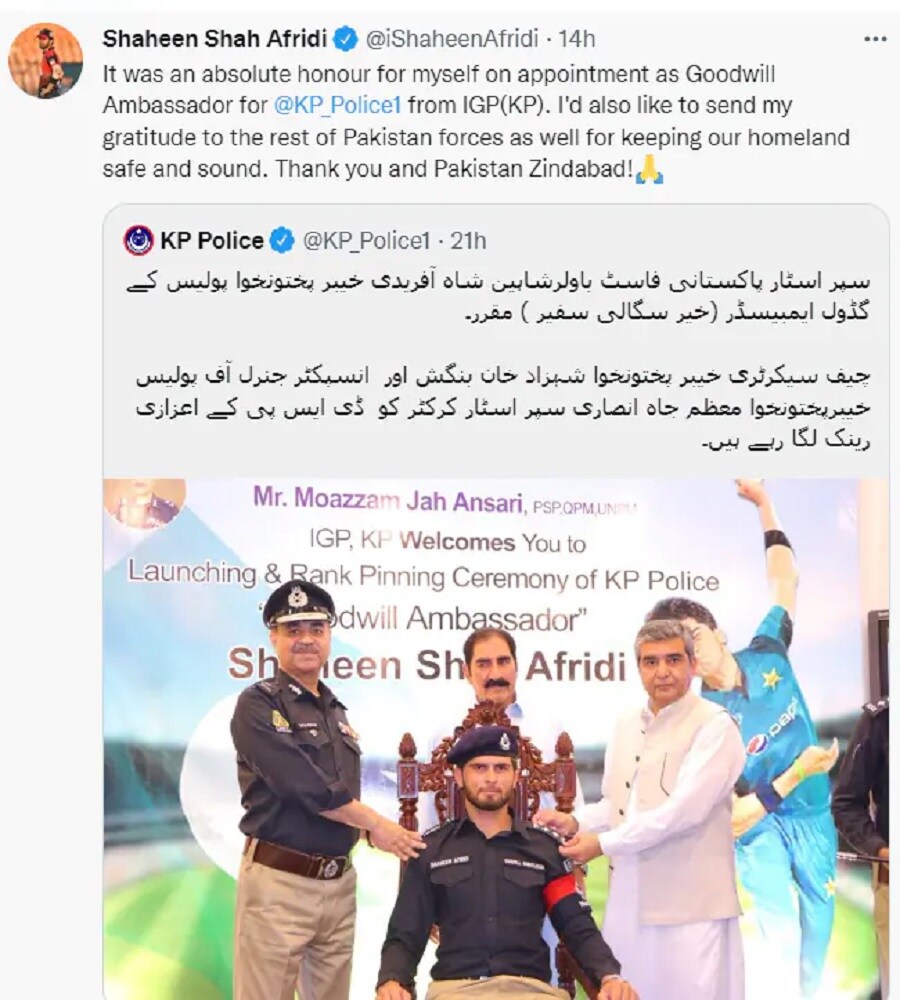This screenshot has width=900, height=1000.
Task: Click the Moazzam Jah Ansari banner heading
Action: coord(445,500)
